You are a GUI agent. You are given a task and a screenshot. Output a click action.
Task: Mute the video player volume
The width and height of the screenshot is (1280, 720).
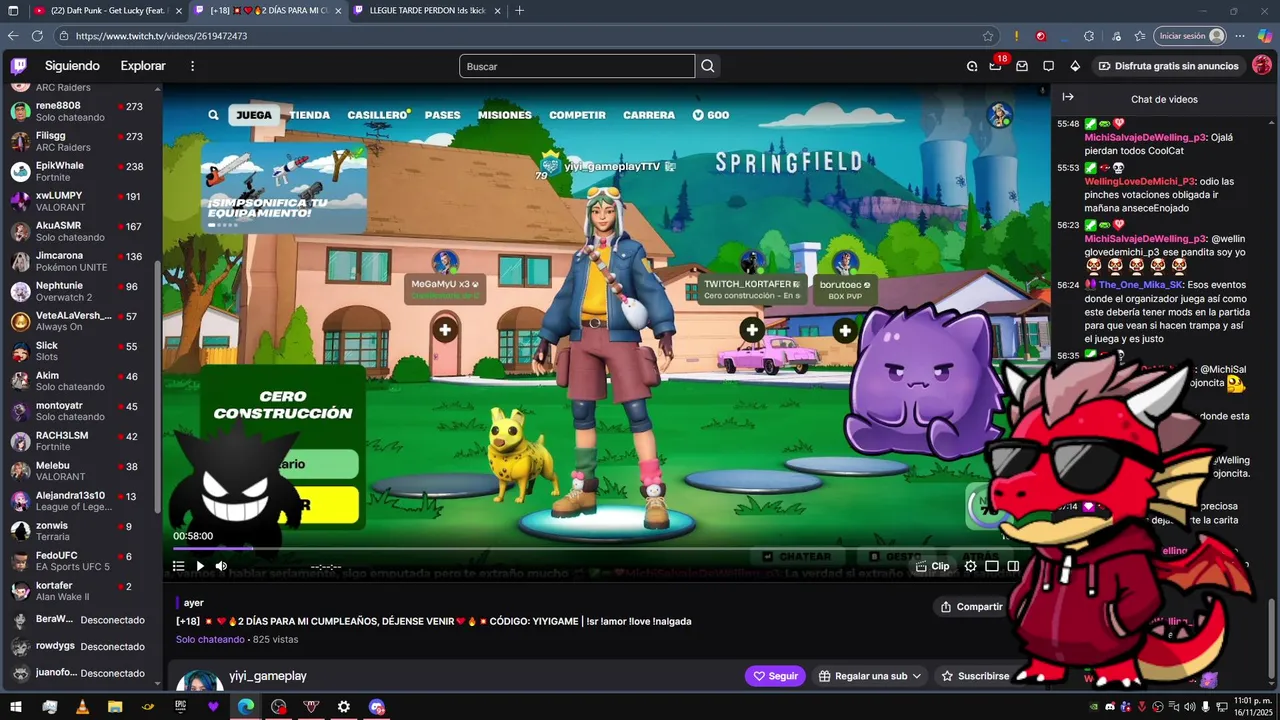tap(221, 566)
